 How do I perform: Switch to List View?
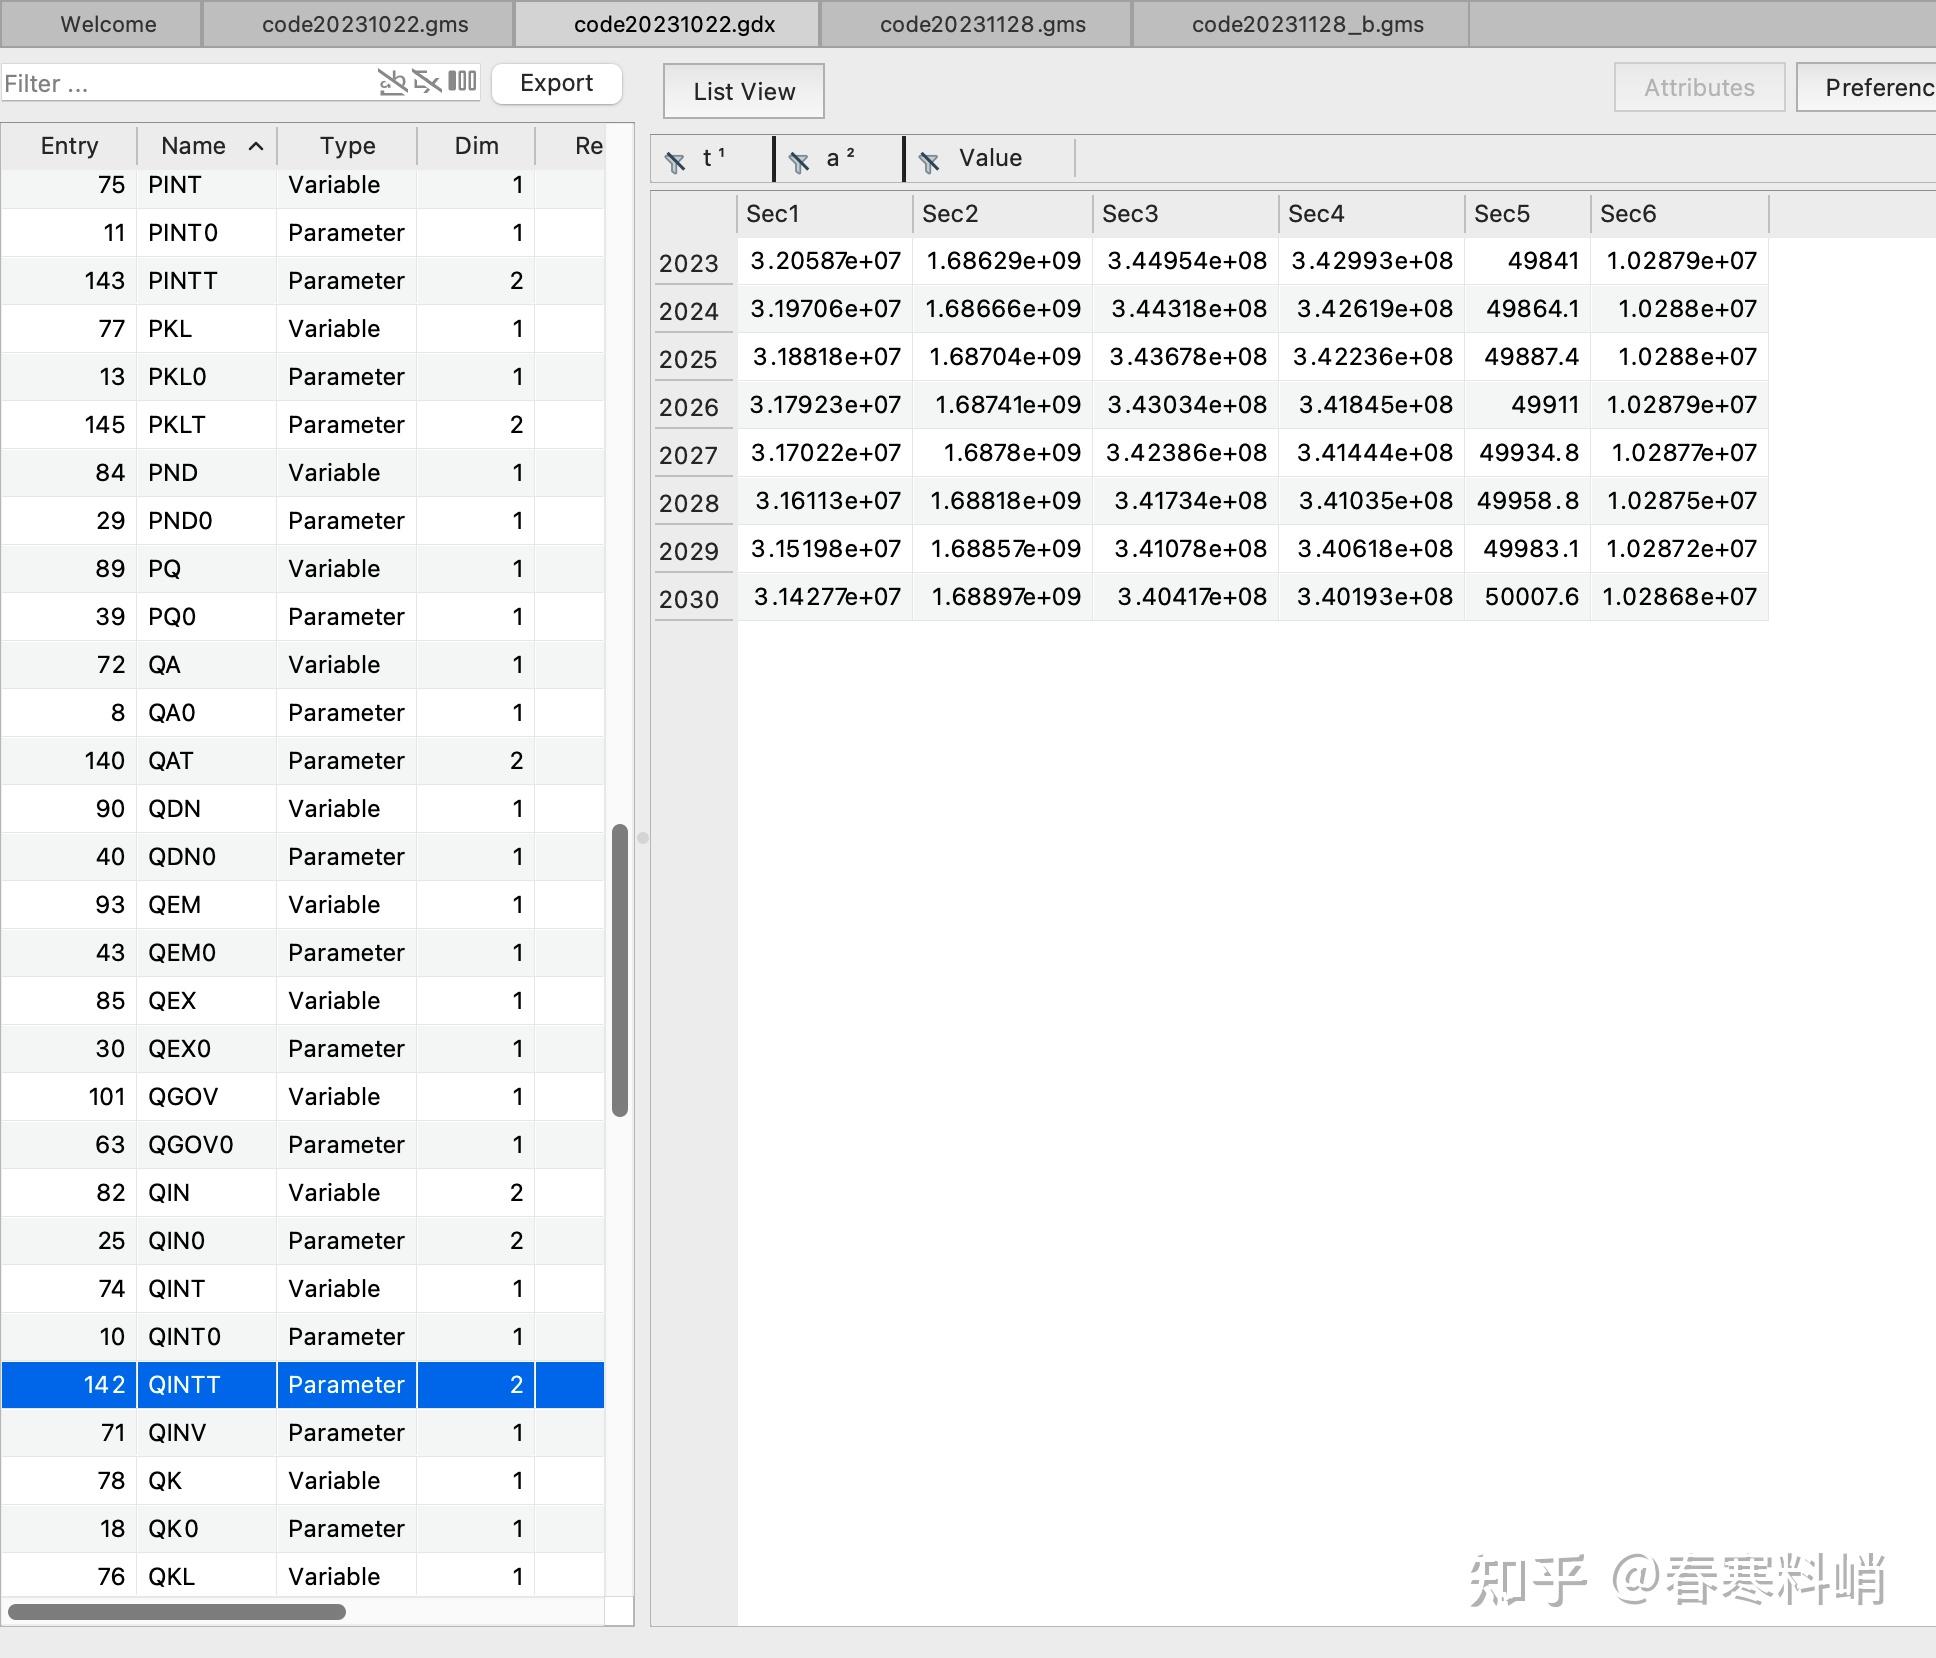(x=743, y=91)
